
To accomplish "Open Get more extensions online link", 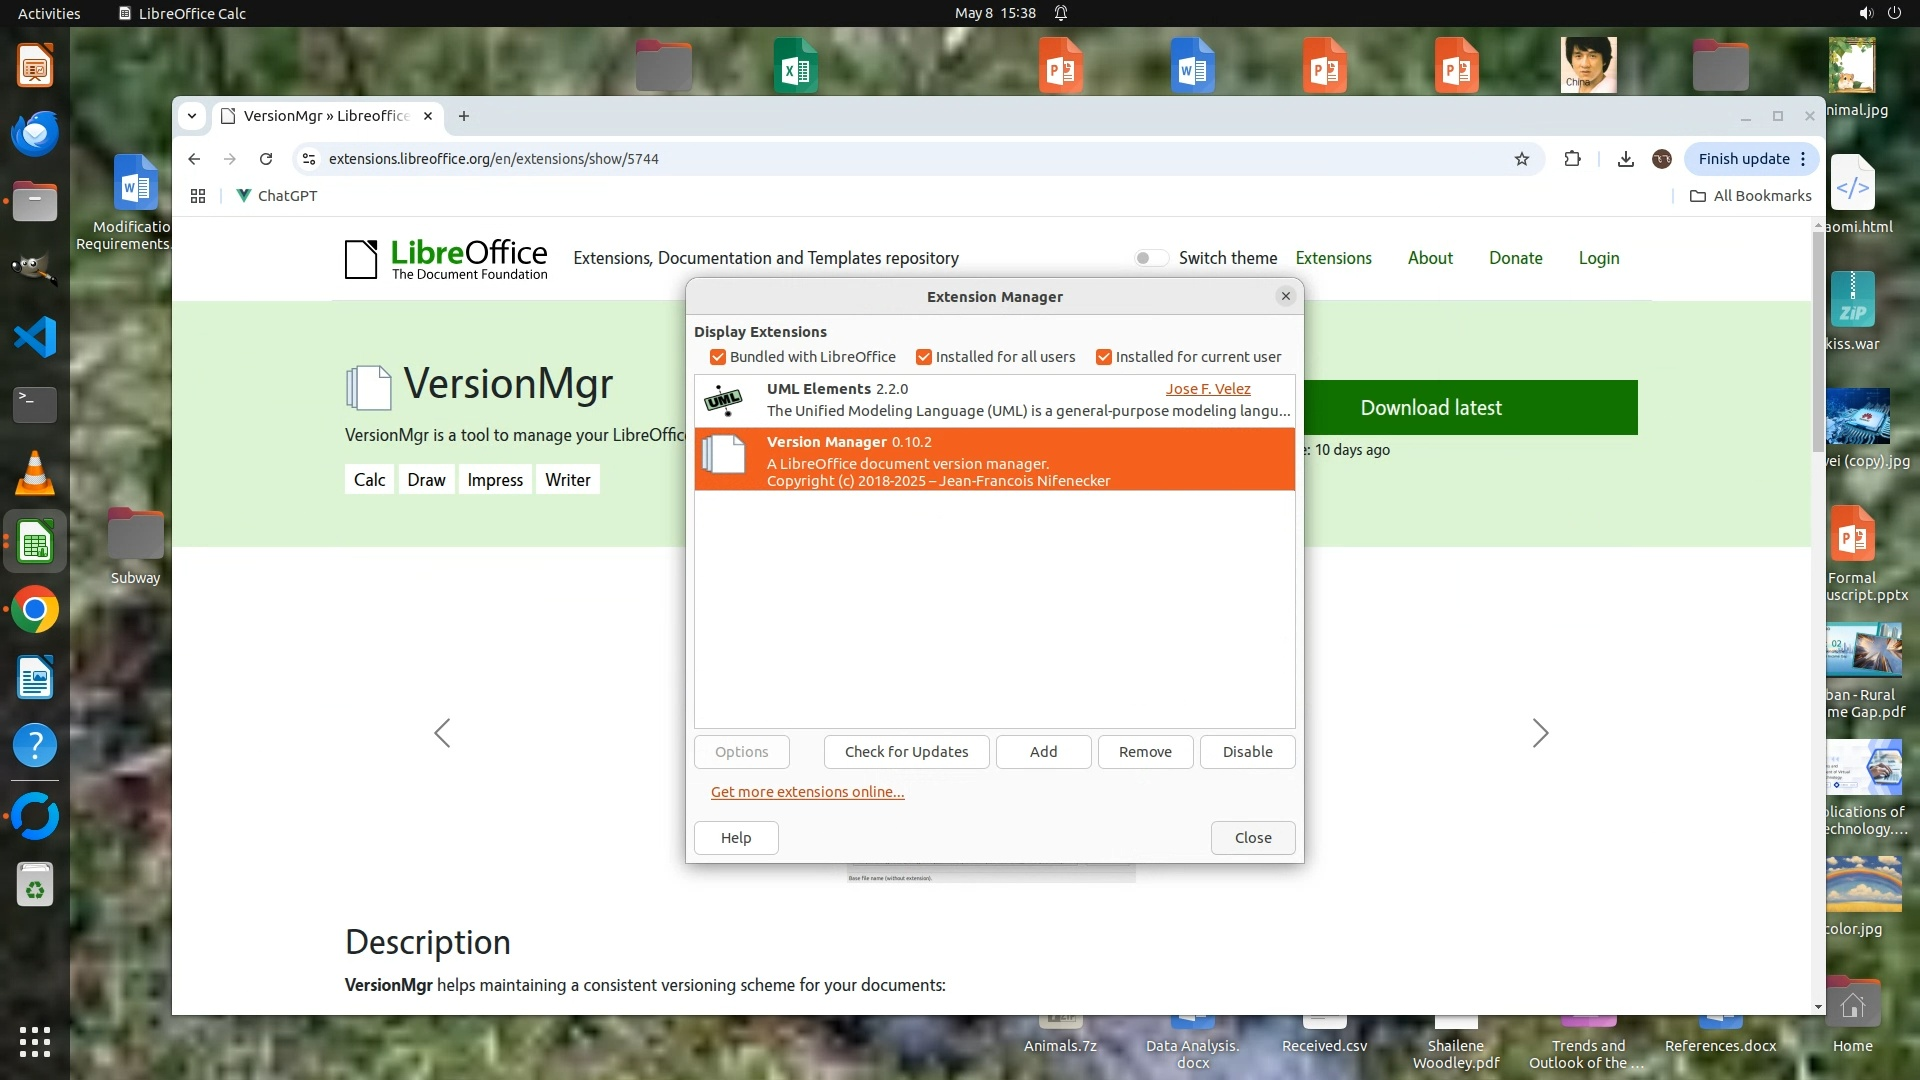I will point(807,792).
